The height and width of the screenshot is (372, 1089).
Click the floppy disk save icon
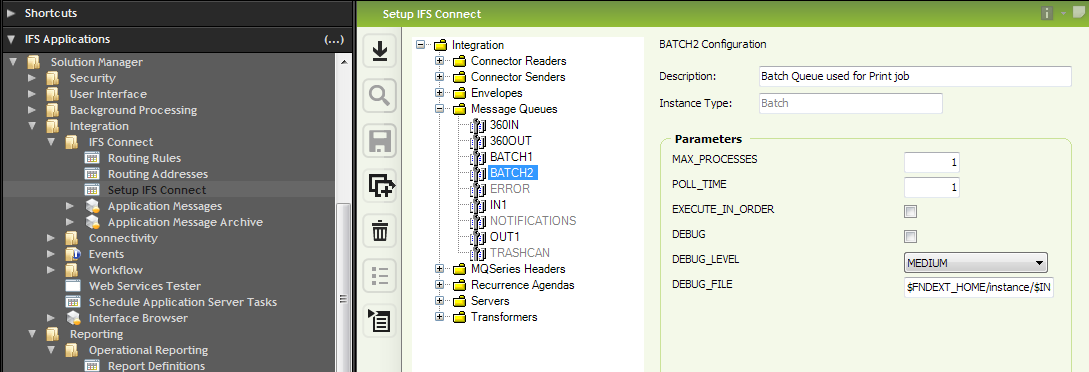click(380, 142)
